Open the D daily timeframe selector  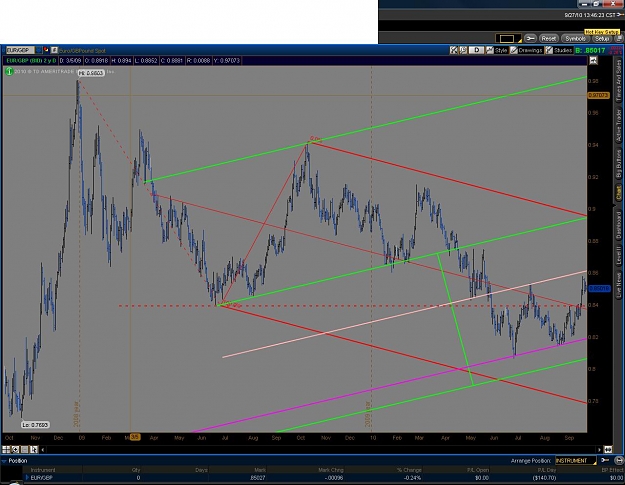(x=476, y=50)
